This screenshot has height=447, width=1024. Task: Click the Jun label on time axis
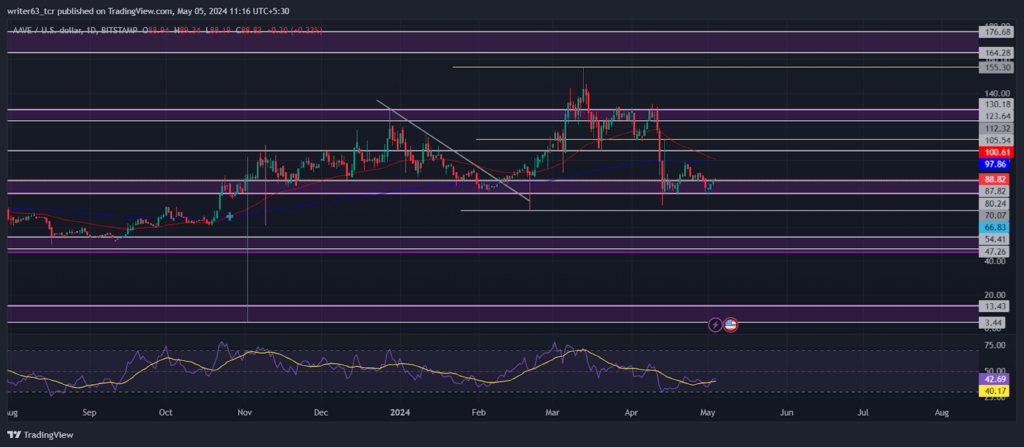pos(787,414)
